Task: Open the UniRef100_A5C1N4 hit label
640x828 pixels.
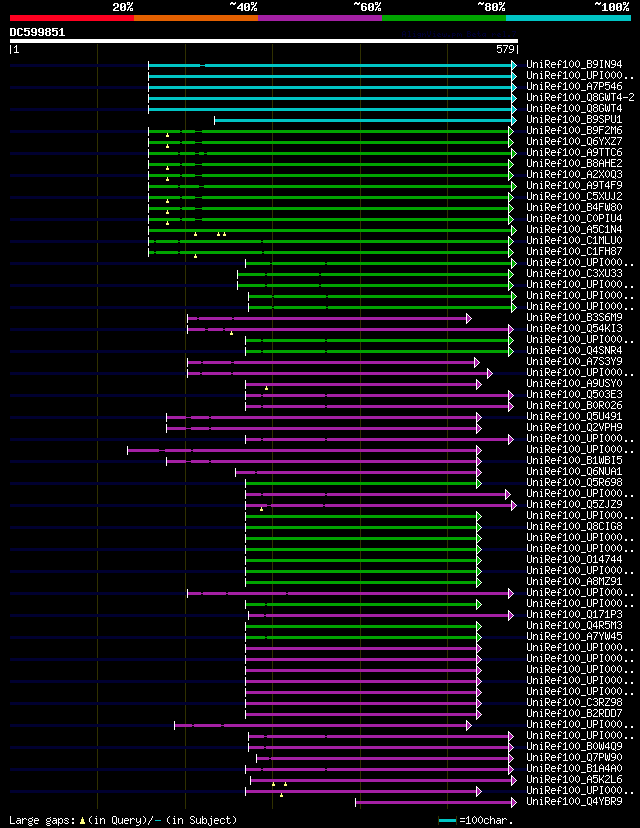Action: 574,230
